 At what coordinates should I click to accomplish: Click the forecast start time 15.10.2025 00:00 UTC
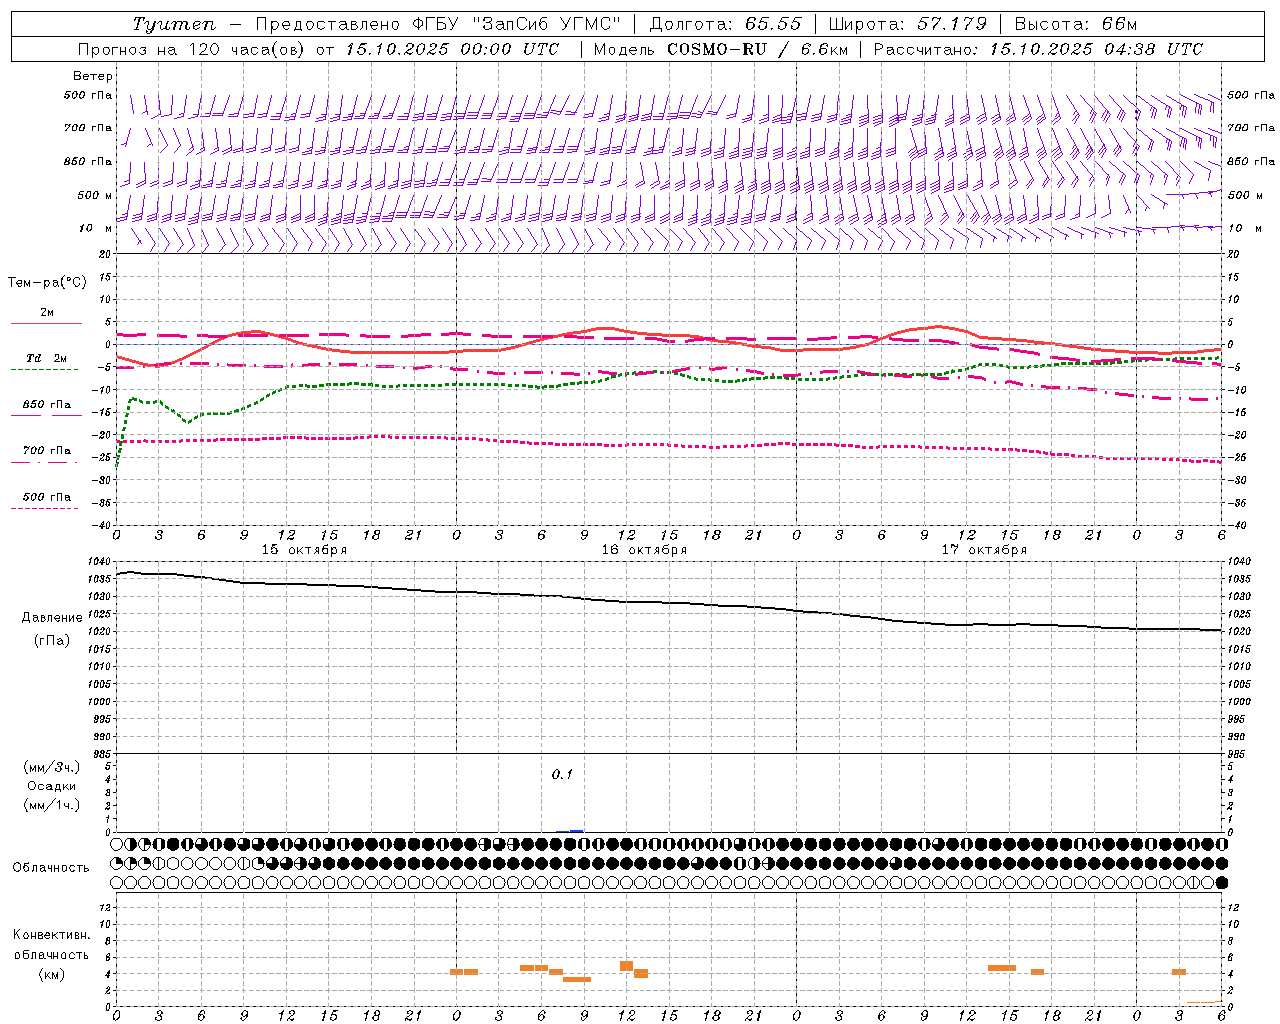coord(452,49)
